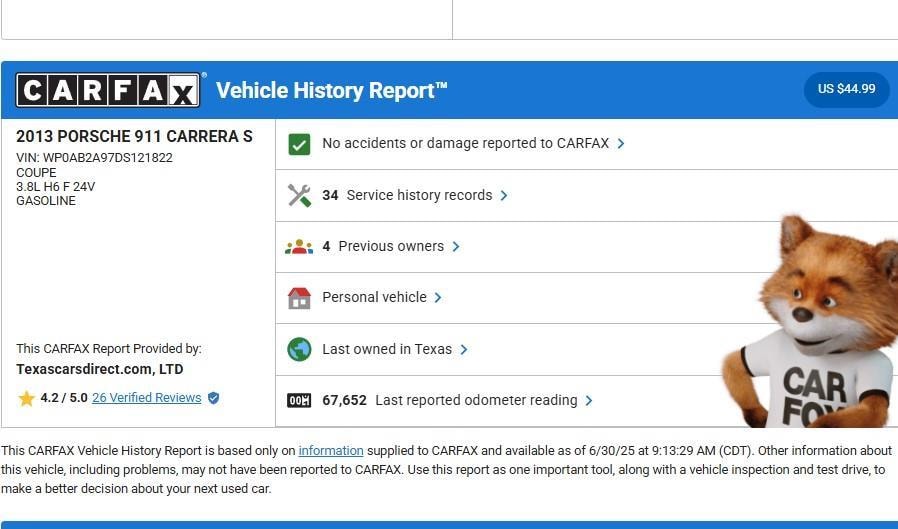Click the globe last-owned location icon
This screenshot has height=529, width=898.
coord(299,349)
